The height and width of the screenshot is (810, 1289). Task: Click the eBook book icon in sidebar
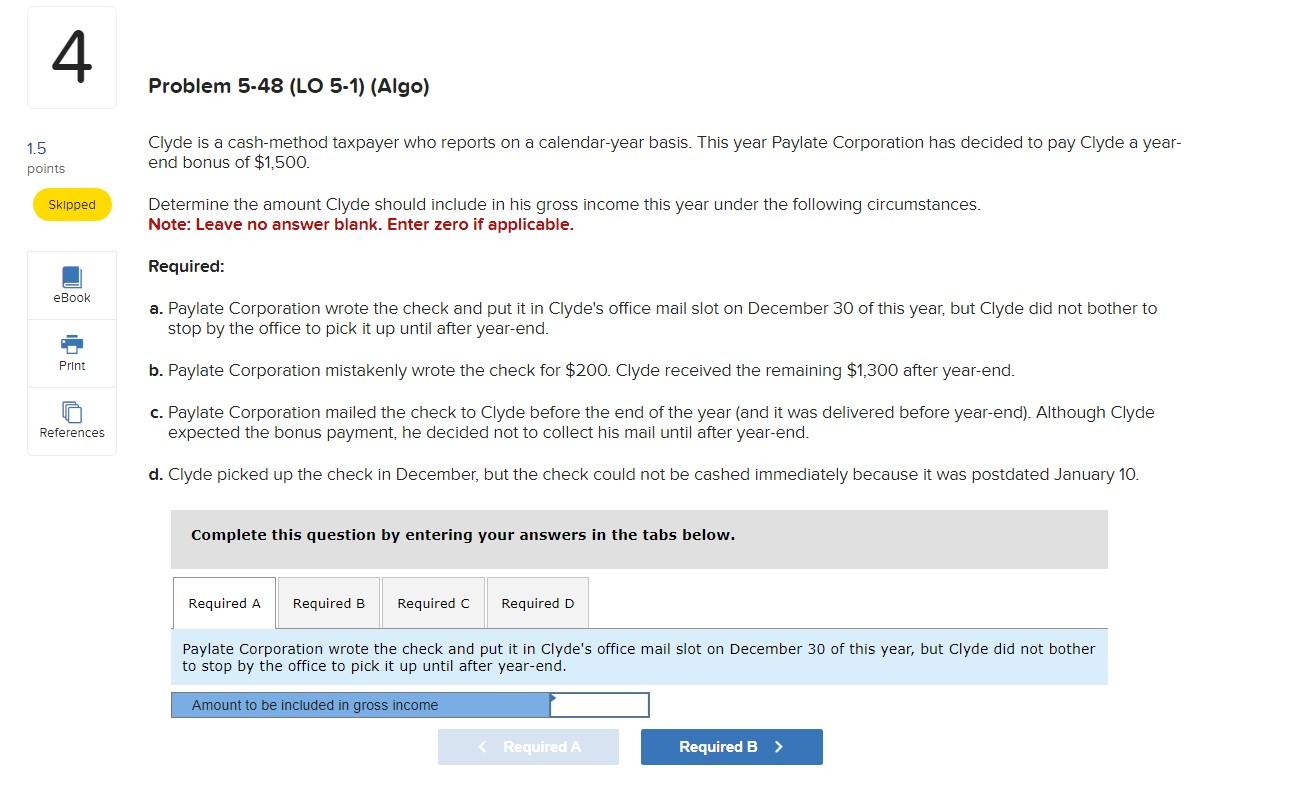(71, 277)
